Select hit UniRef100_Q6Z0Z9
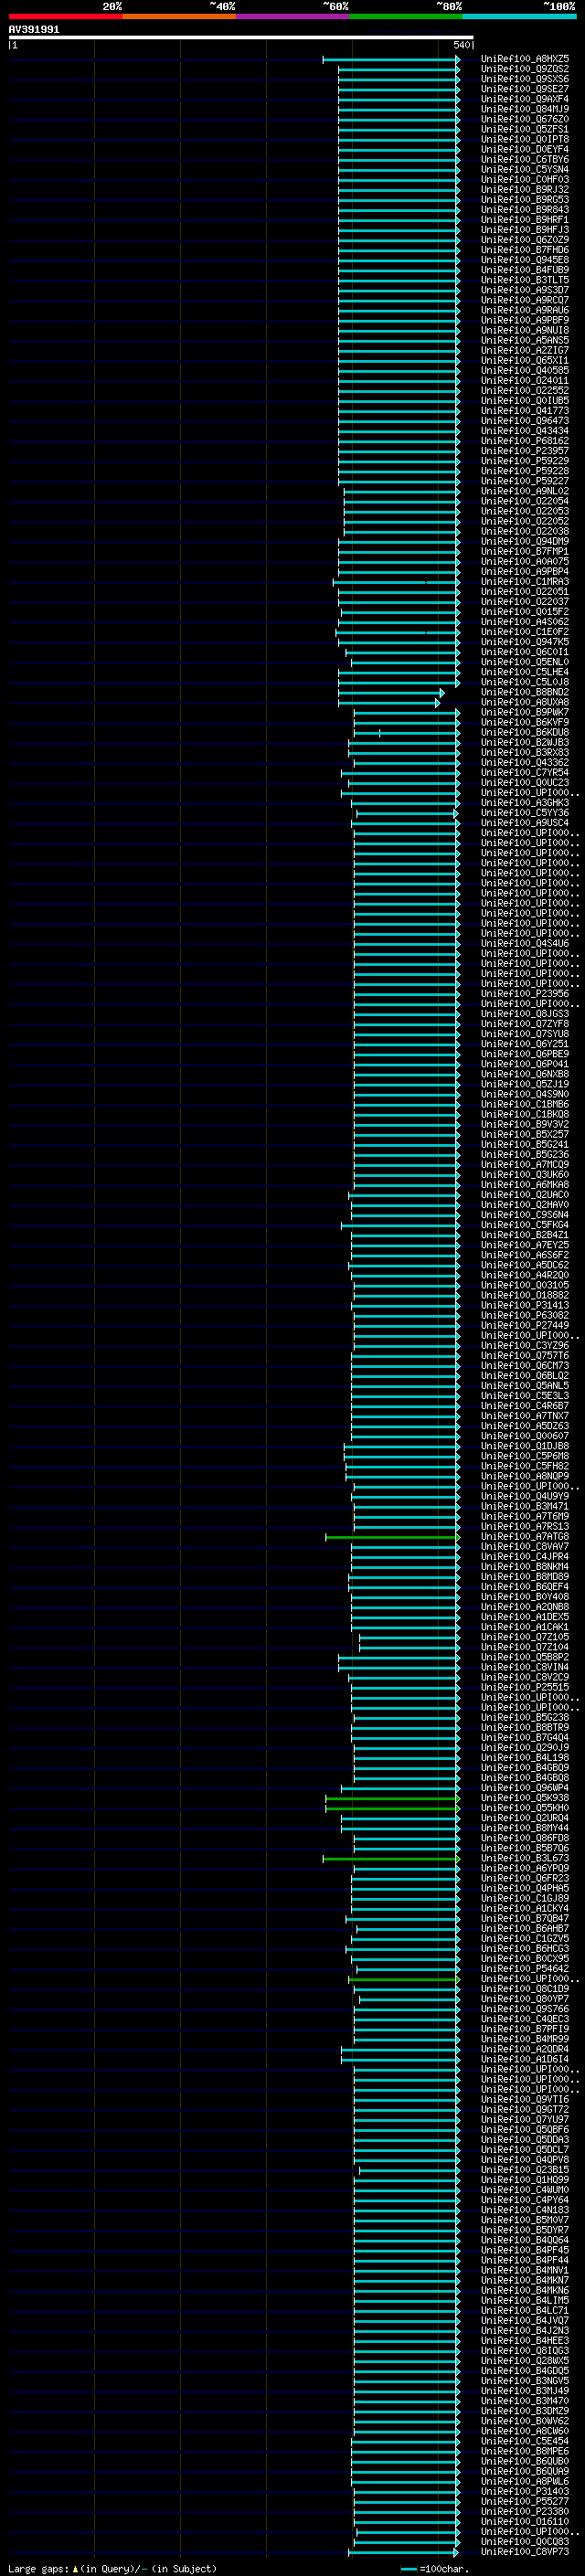This screenshot has width=585, height=2576. pos(525,240)
